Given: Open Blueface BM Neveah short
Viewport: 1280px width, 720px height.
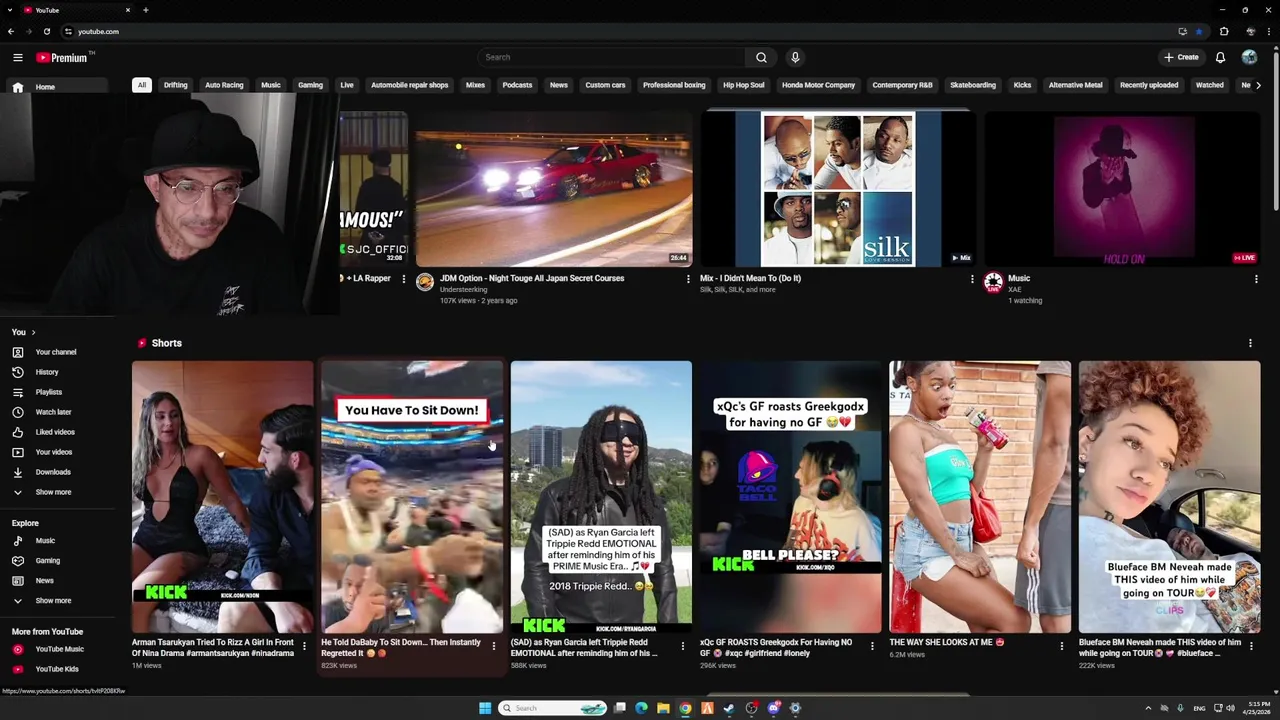Looking at the screenshot, I should coord(1169,497).
